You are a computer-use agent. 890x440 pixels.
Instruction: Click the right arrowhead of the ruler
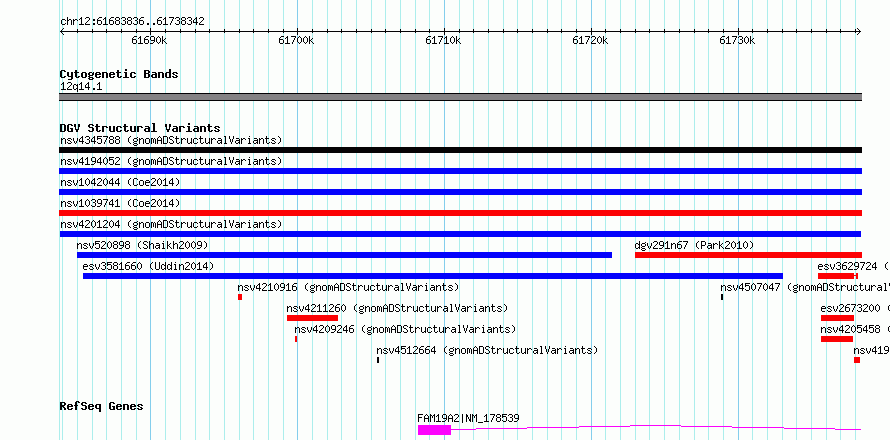pos(858,31)
